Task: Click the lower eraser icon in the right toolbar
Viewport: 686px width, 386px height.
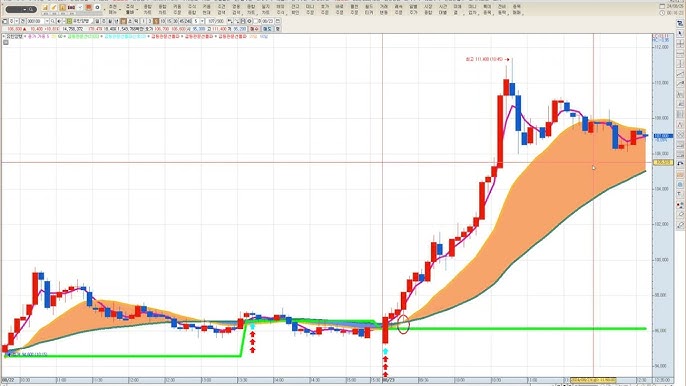Action: tap(680, 224)
